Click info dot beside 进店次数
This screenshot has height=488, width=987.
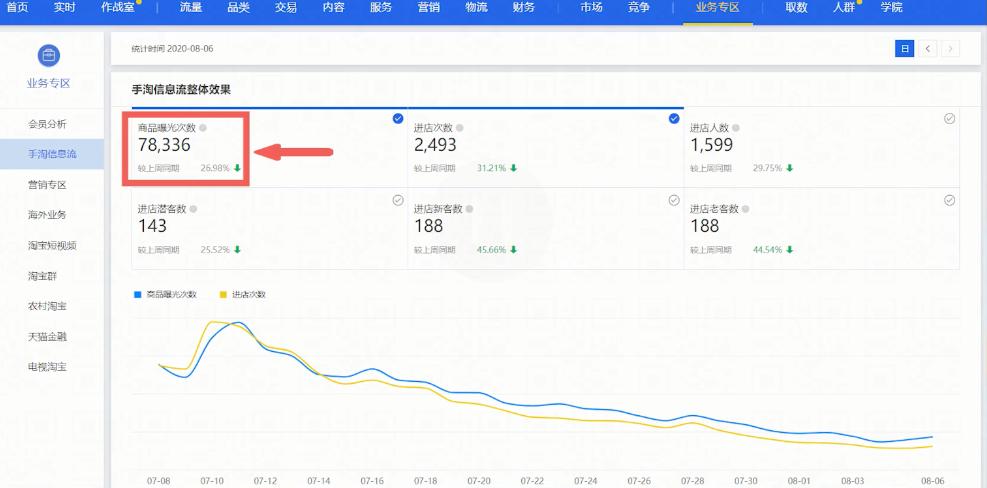pos(460,128)
